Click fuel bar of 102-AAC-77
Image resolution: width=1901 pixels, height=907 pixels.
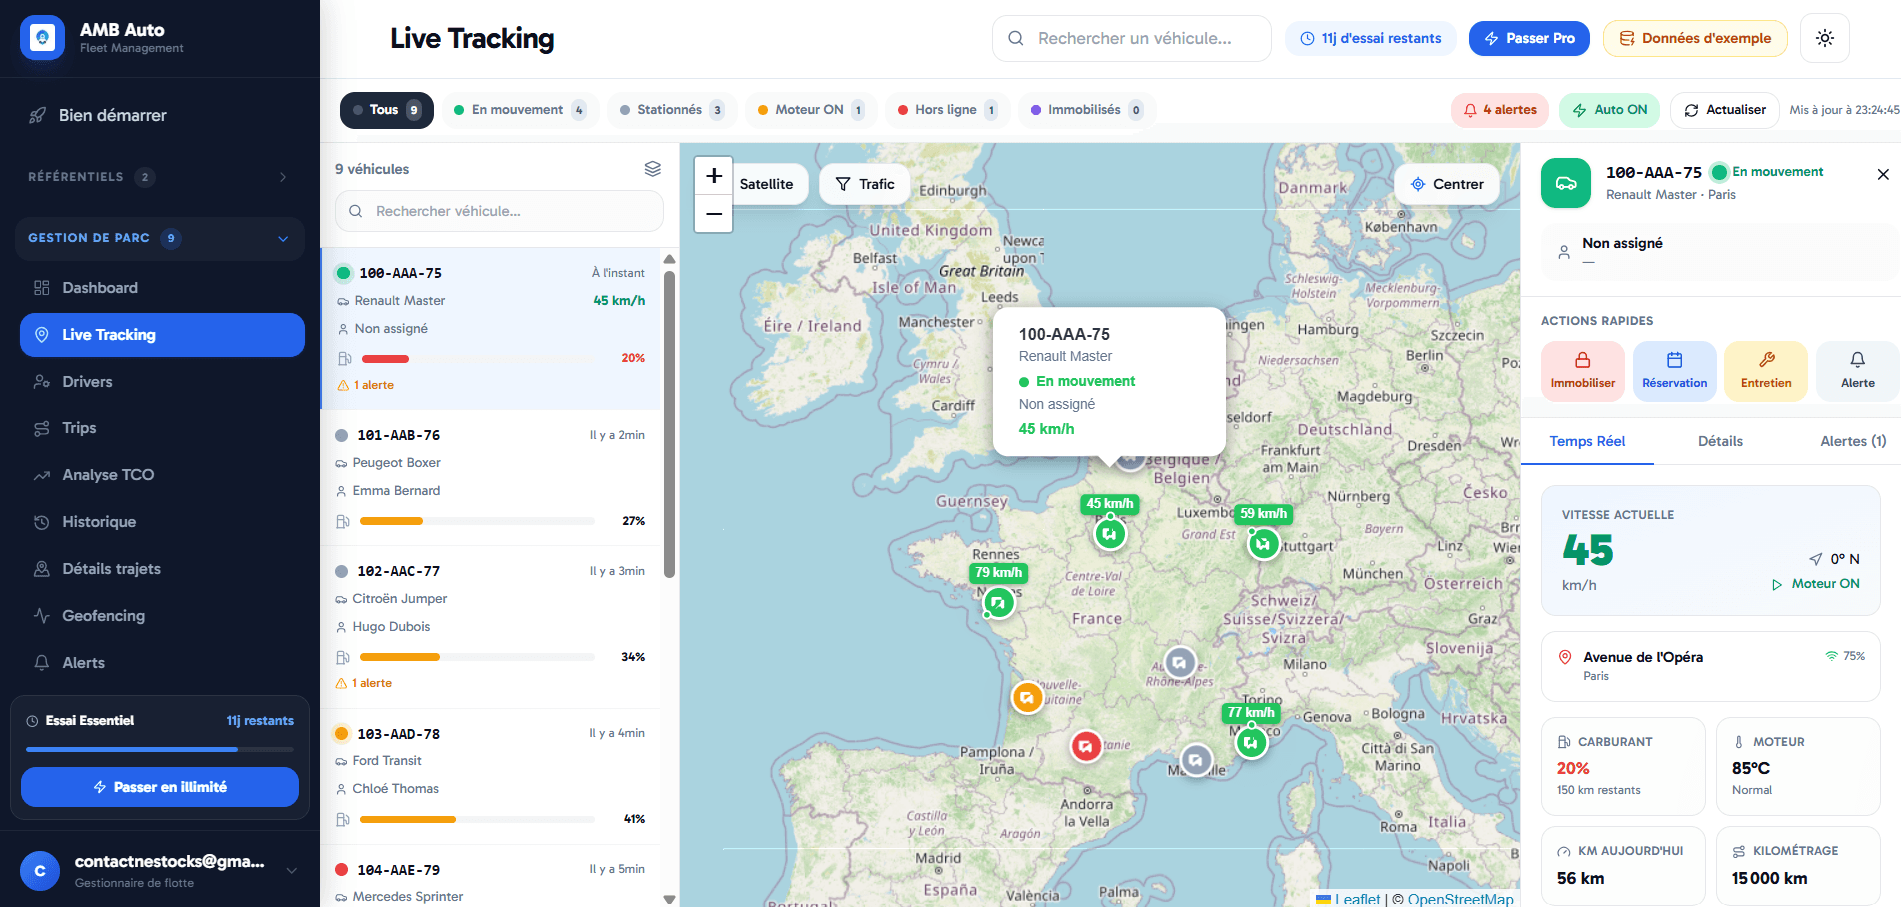tap(477, 657)
